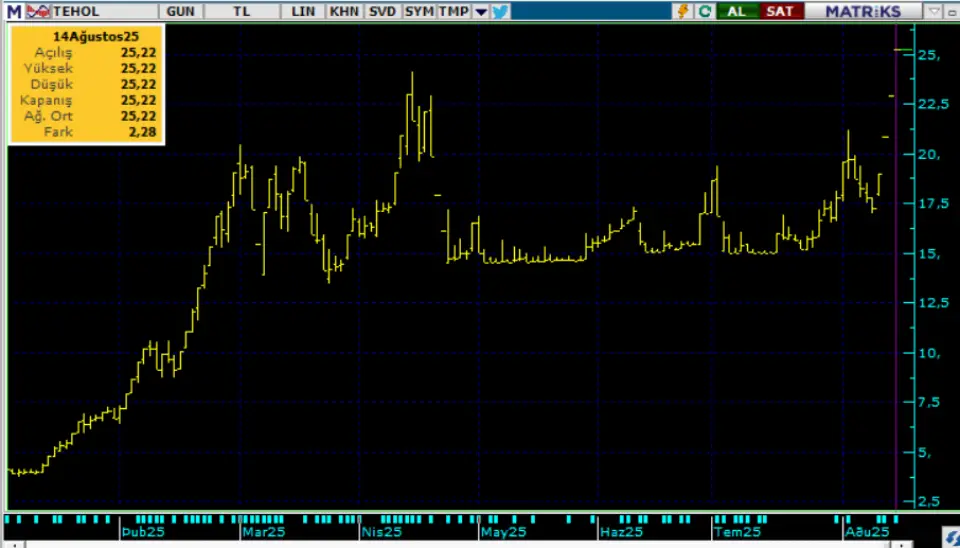Click the 20 price axis label

tap(929, 154)
